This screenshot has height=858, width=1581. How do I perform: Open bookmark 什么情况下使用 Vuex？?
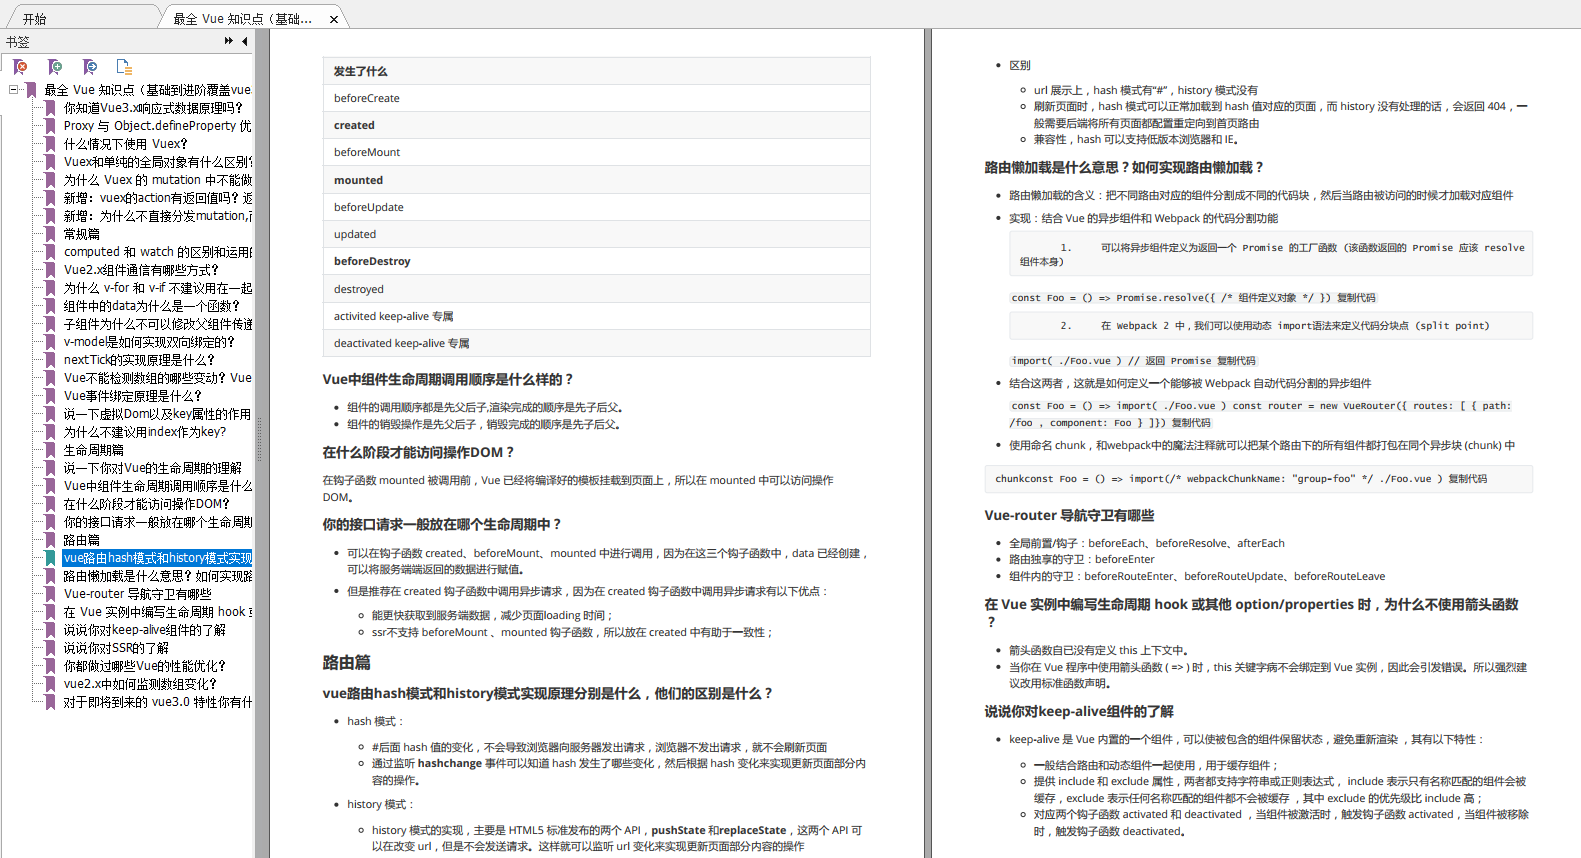click(x=125, y=144)
